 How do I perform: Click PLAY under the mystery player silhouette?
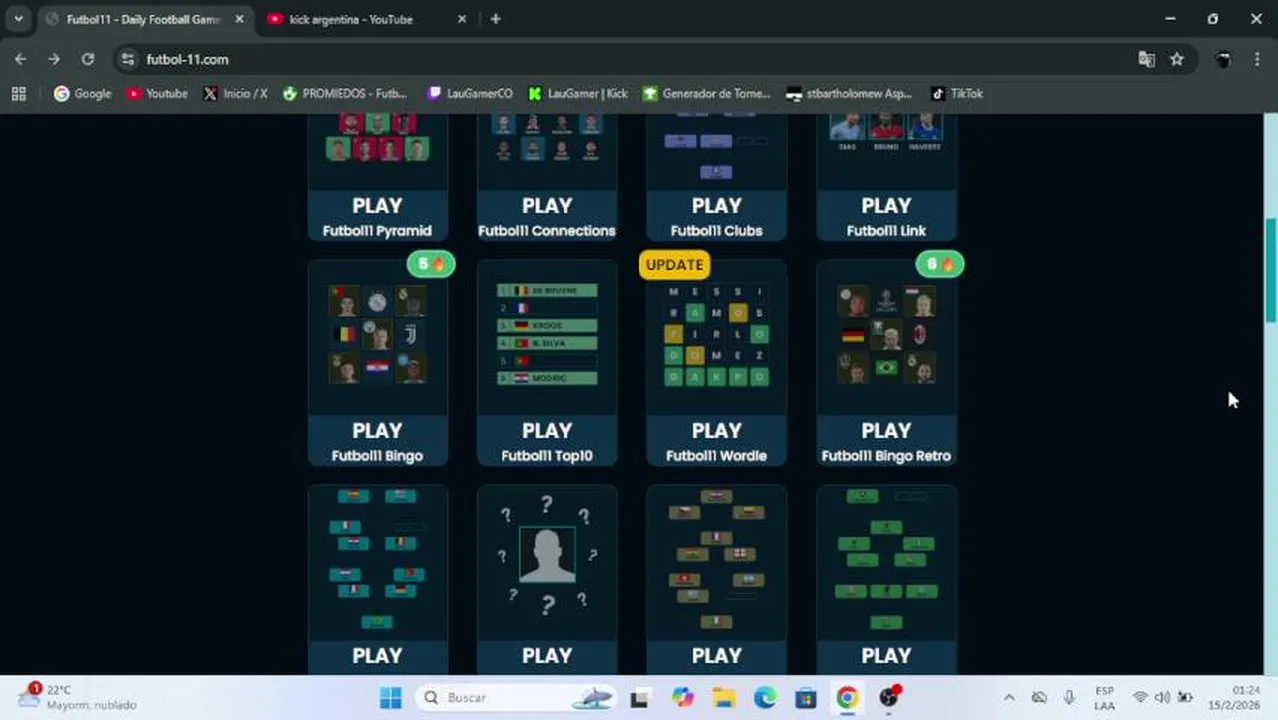click(547, 656)
